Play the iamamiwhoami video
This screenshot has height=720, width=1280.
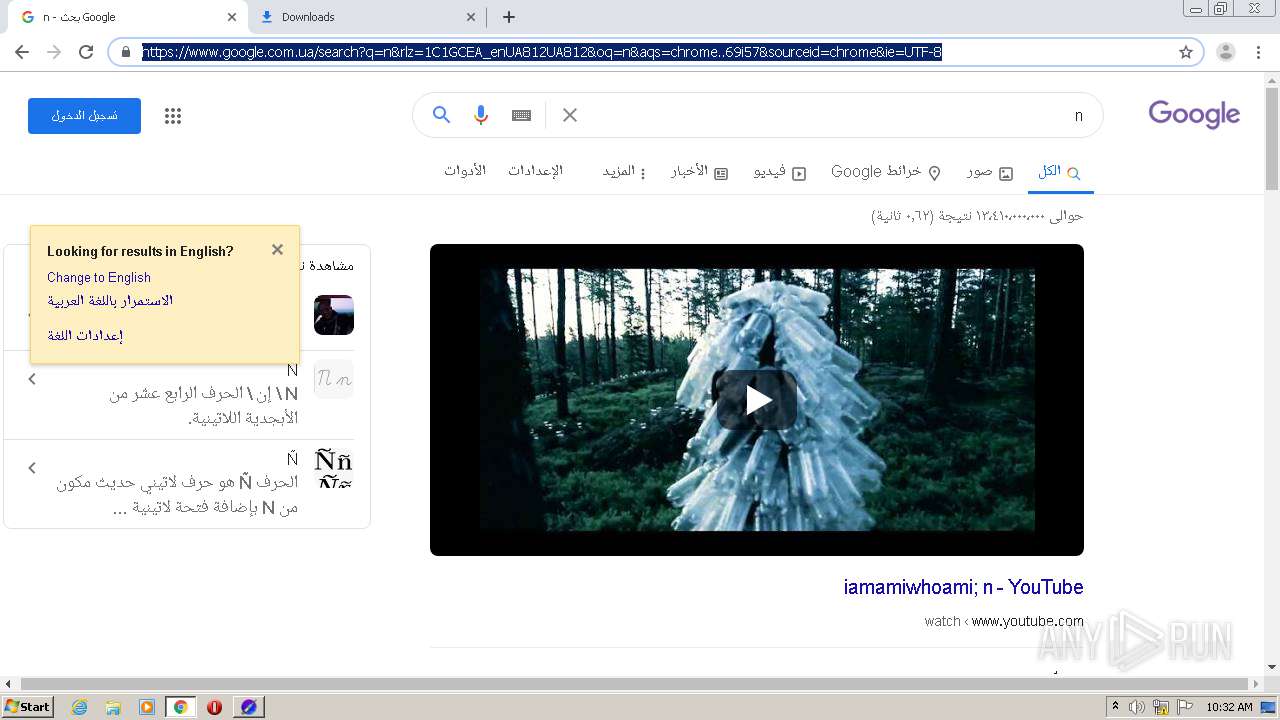coord(757,400)
